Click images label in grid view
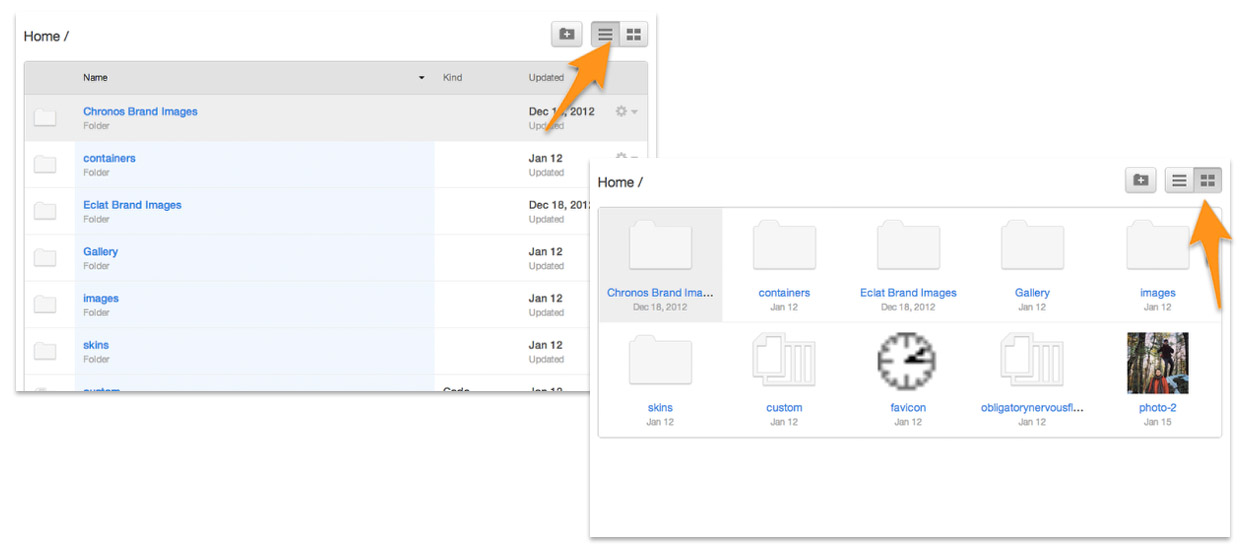1246x552 pixels. [1158, 293]
